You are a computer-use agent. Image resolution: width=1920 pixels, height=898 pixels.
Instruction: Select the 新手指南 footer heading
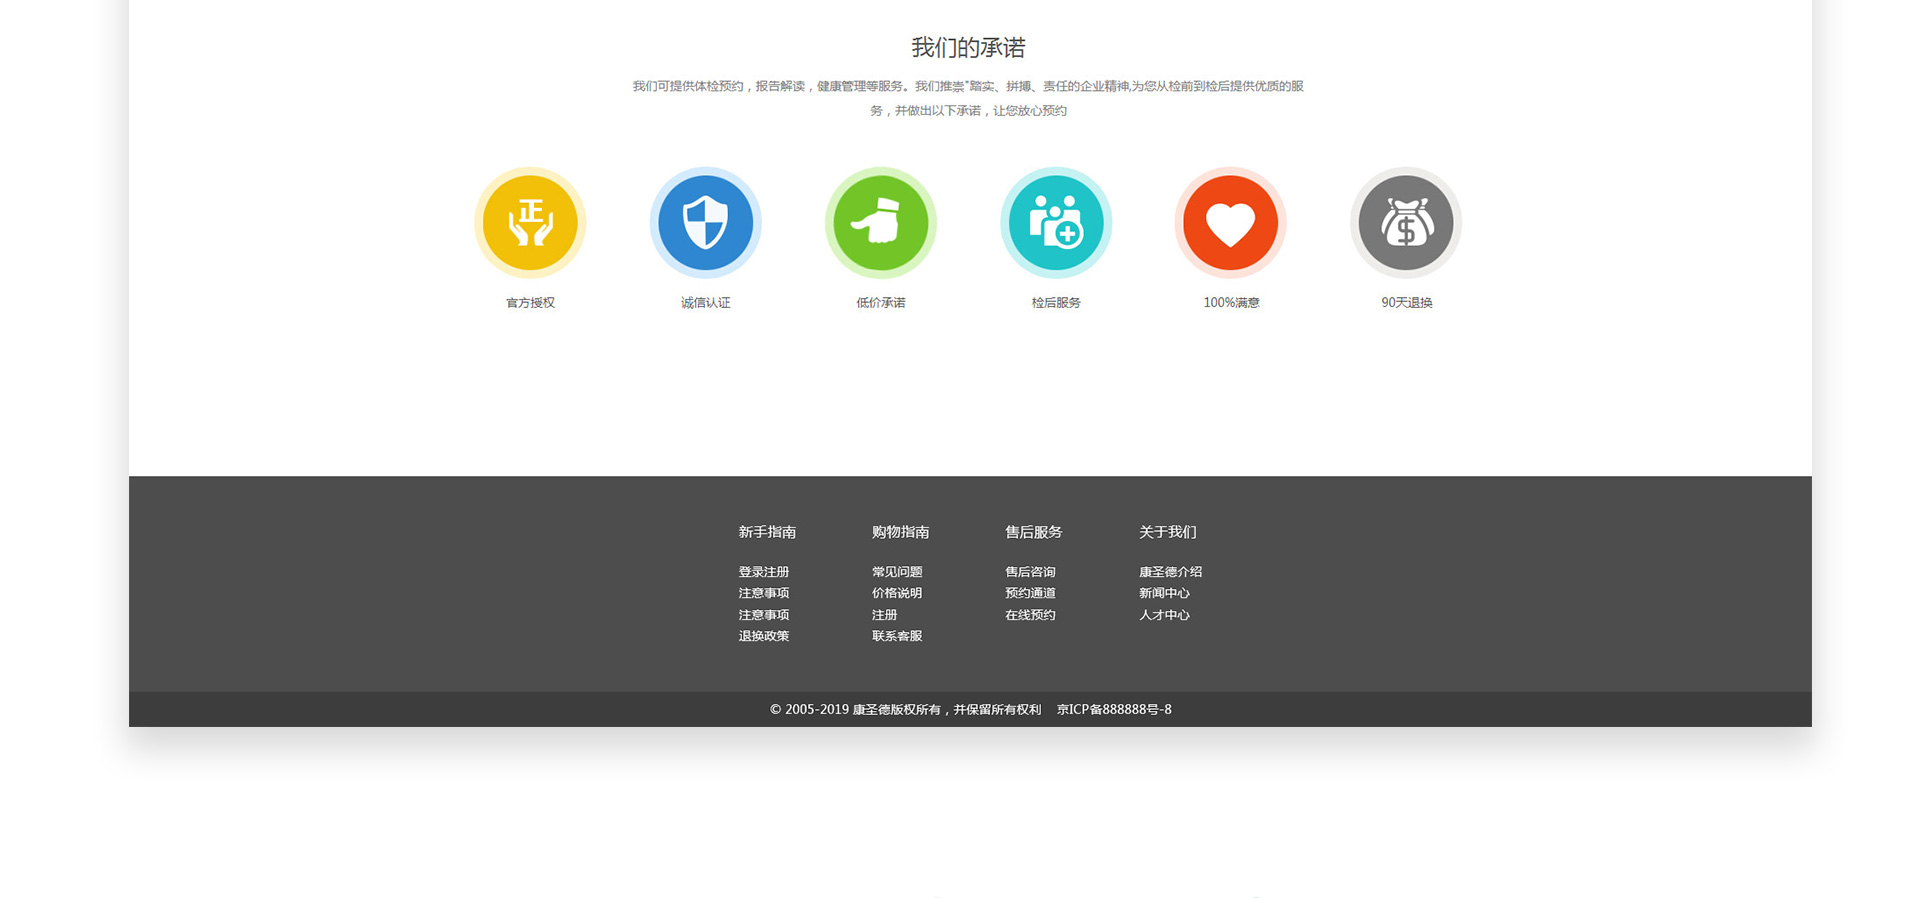pos(767,532)
